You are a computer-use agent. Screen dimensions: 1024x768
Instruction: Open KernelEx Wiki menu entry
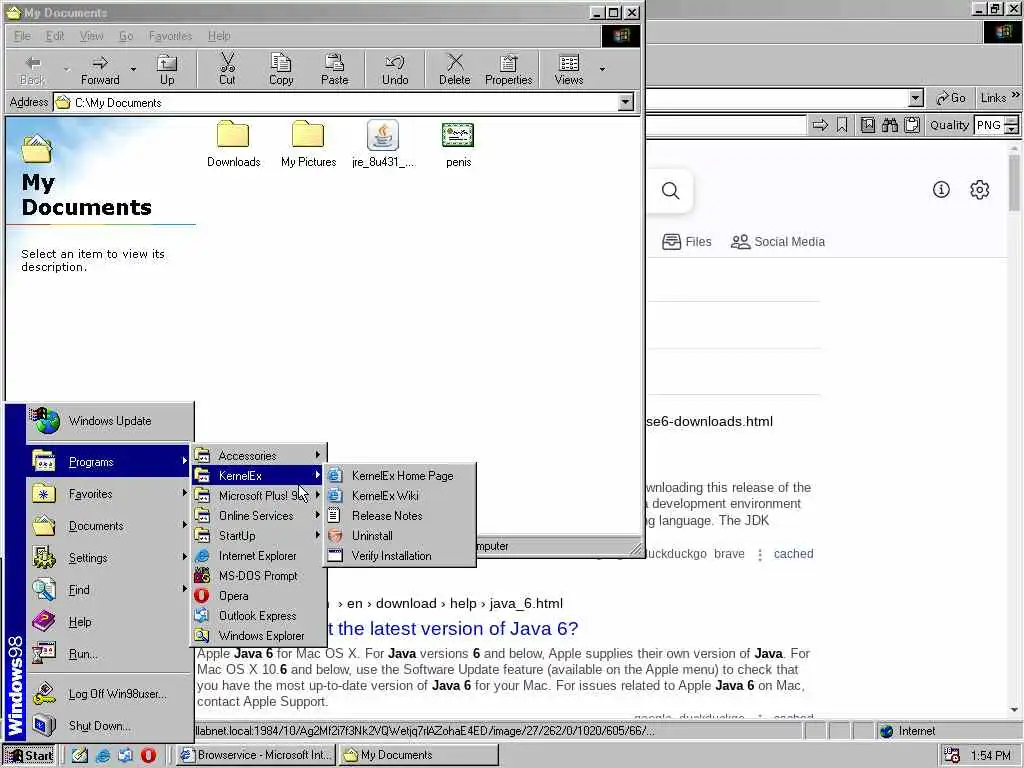400,496
